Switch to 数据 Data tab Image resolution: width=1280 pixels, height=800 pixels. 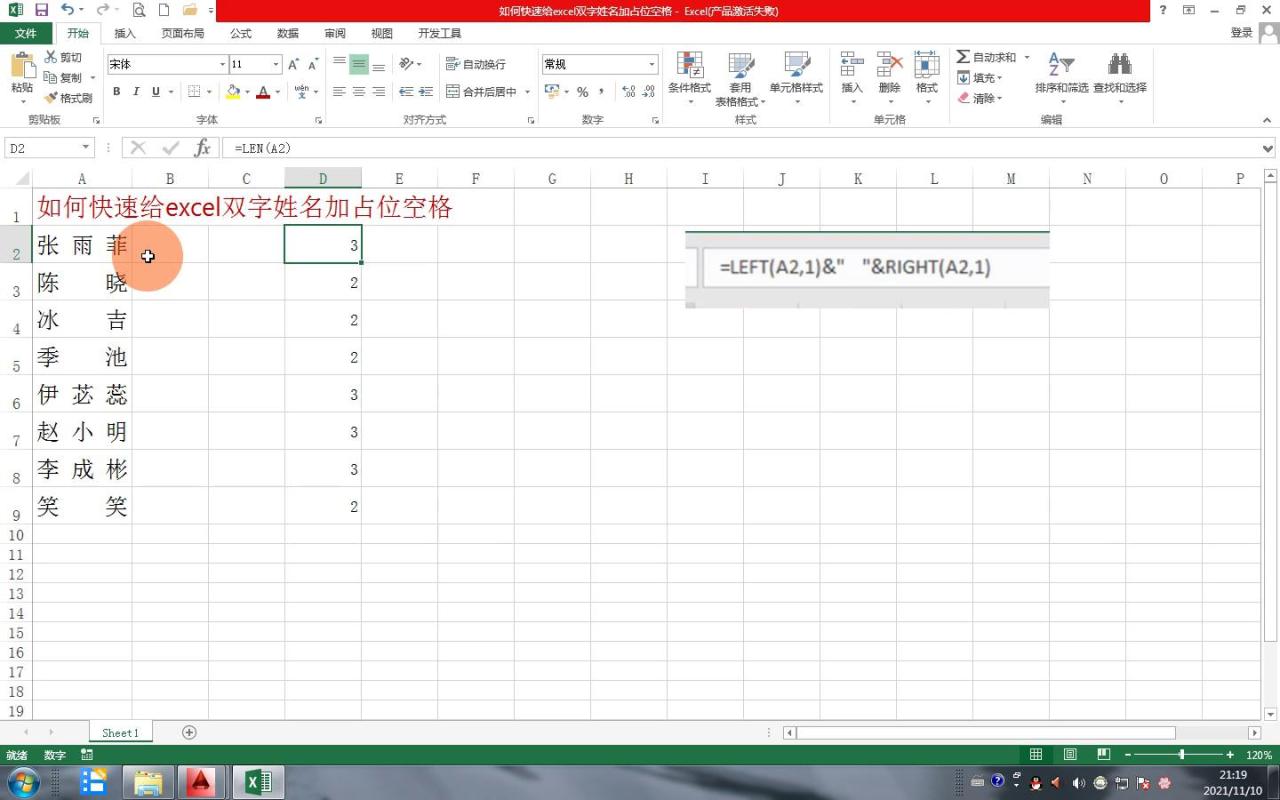tap(288, 33)
